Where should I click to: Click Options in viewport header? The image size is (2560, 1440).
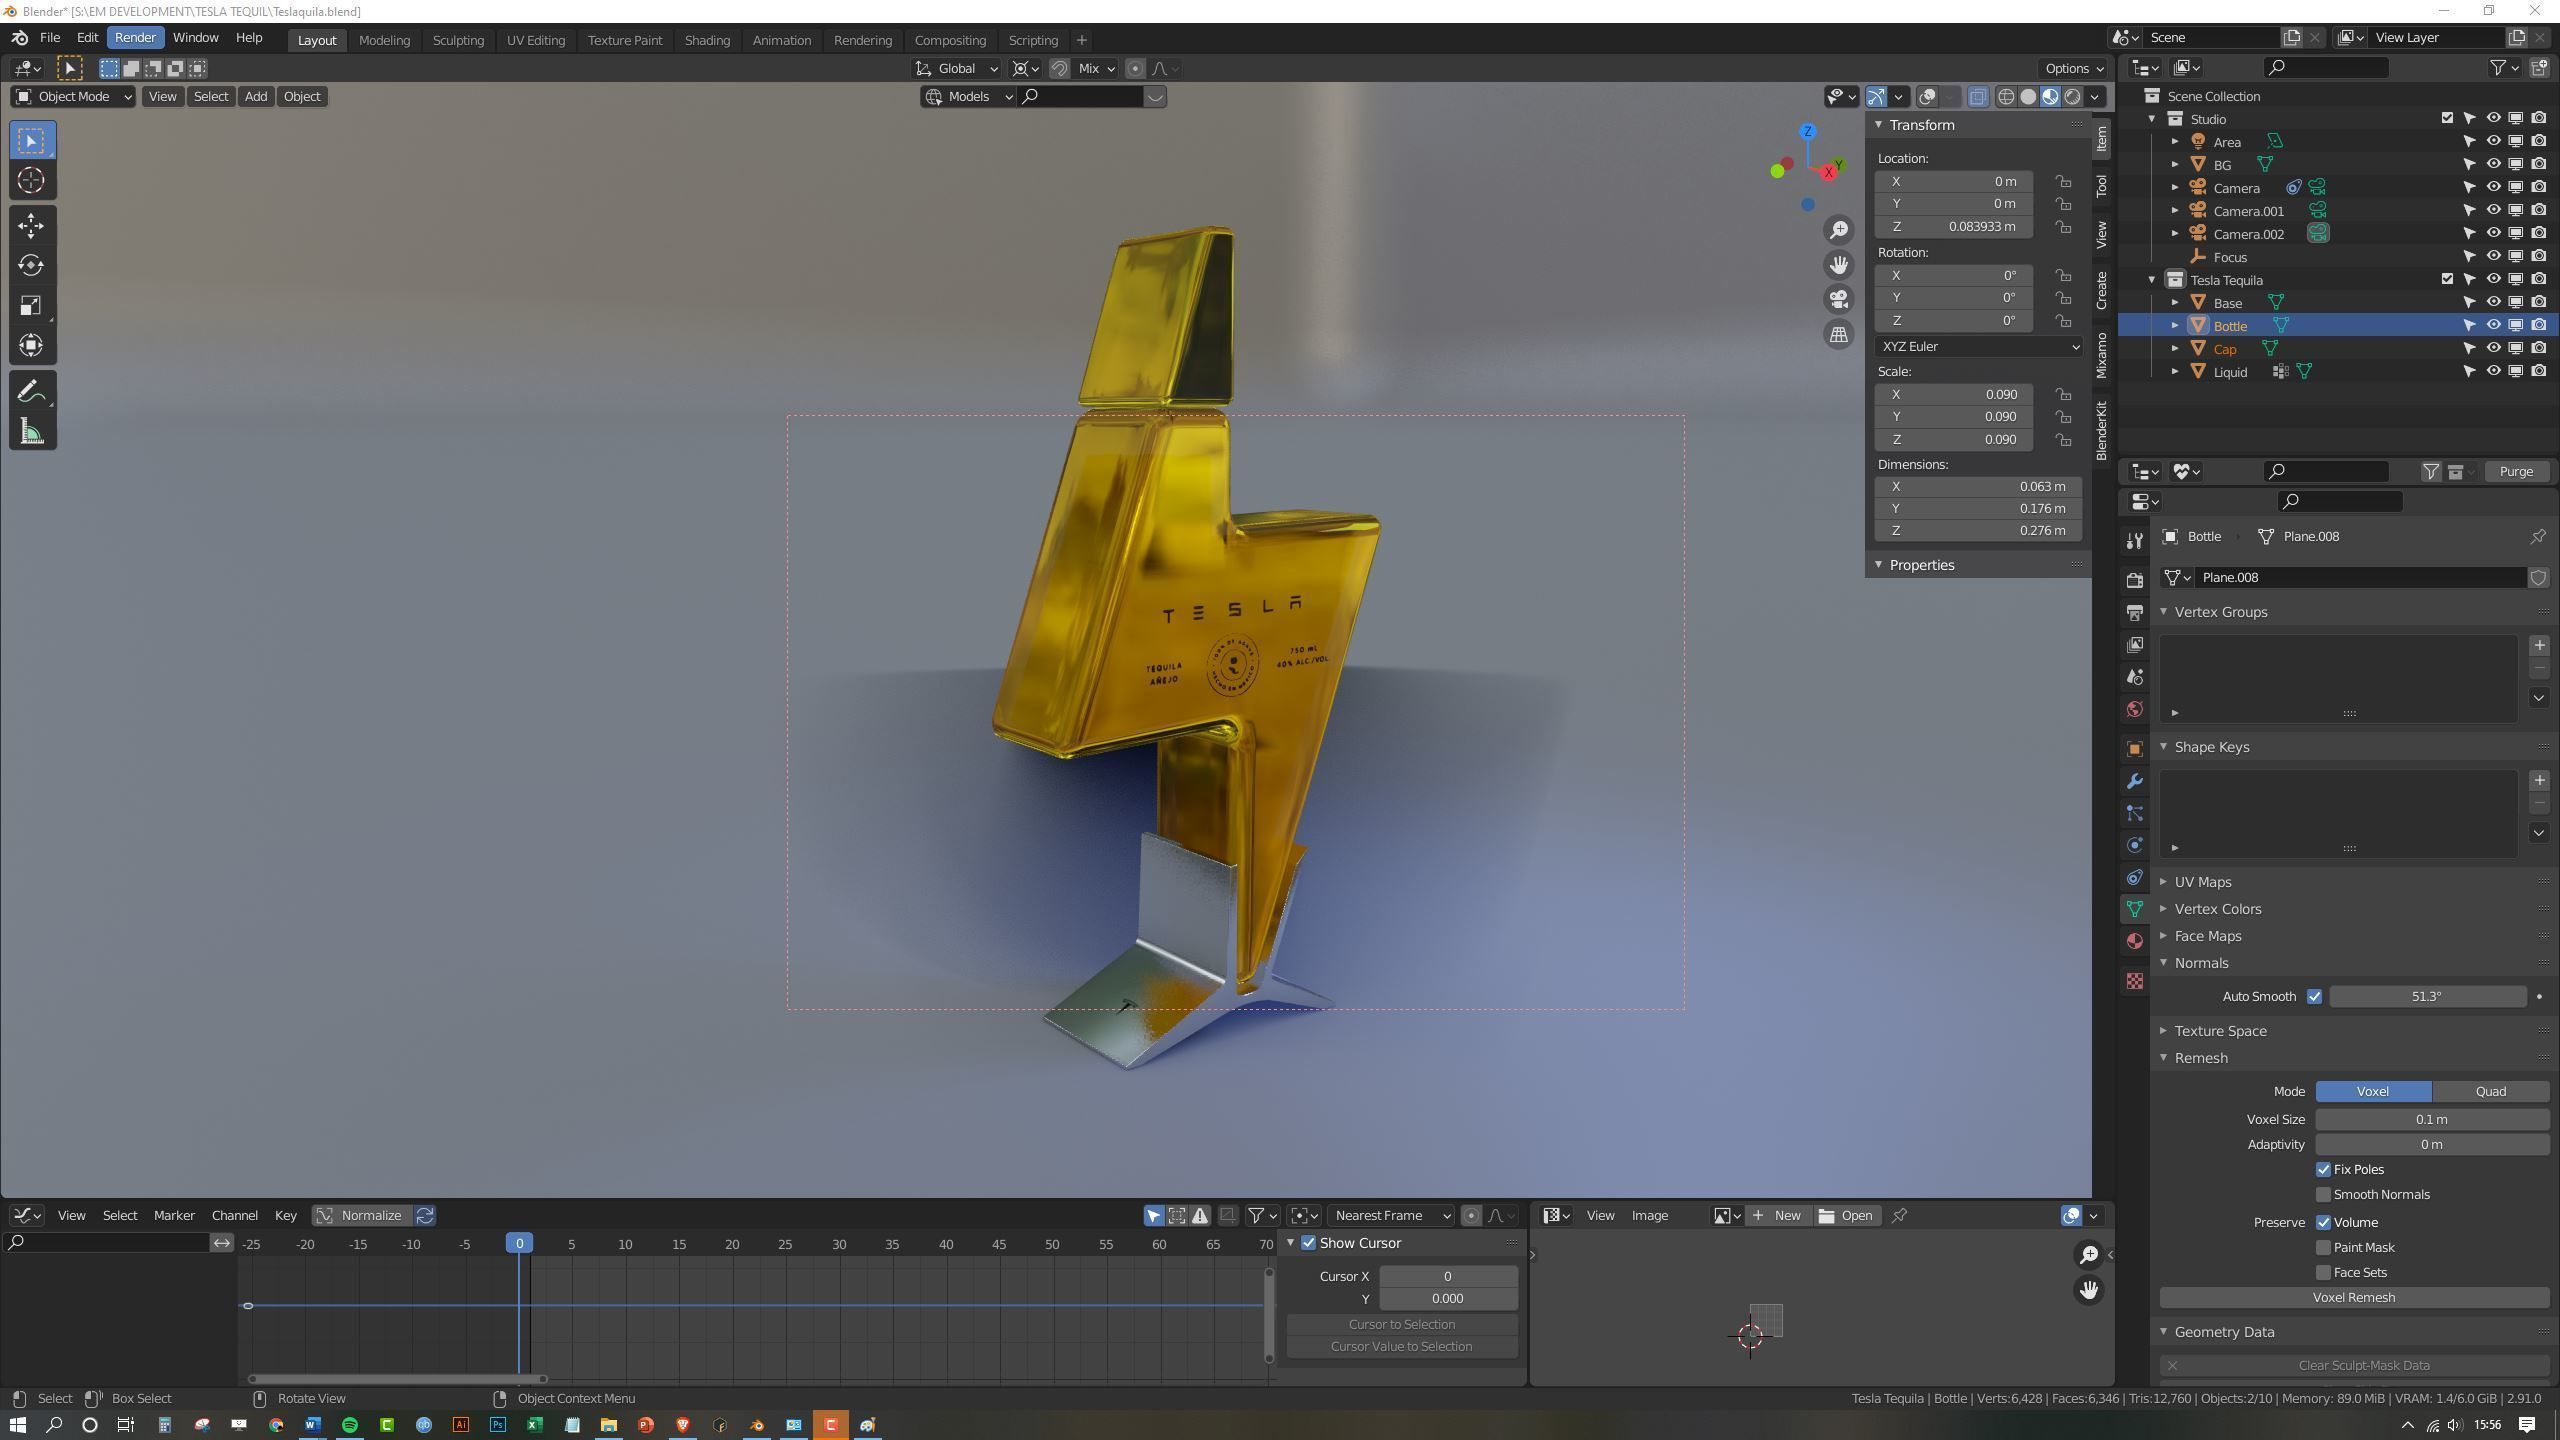(x=2073, y=69)
